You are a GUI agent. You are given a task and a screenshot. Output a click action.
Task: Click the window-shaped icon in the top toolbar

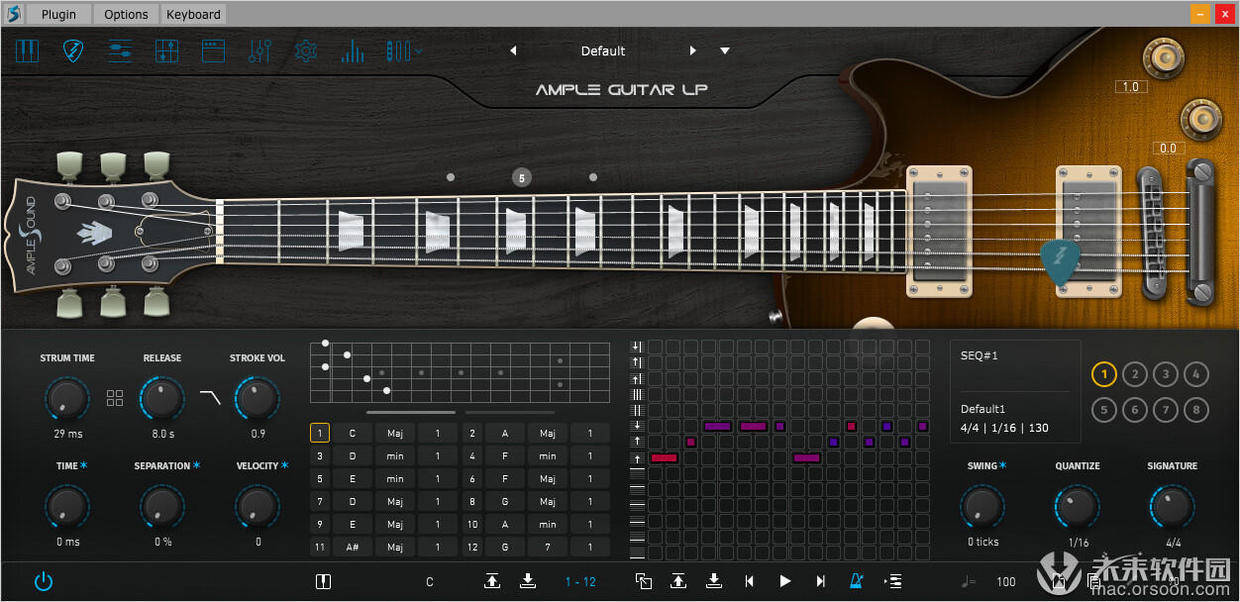coord(213,51)
